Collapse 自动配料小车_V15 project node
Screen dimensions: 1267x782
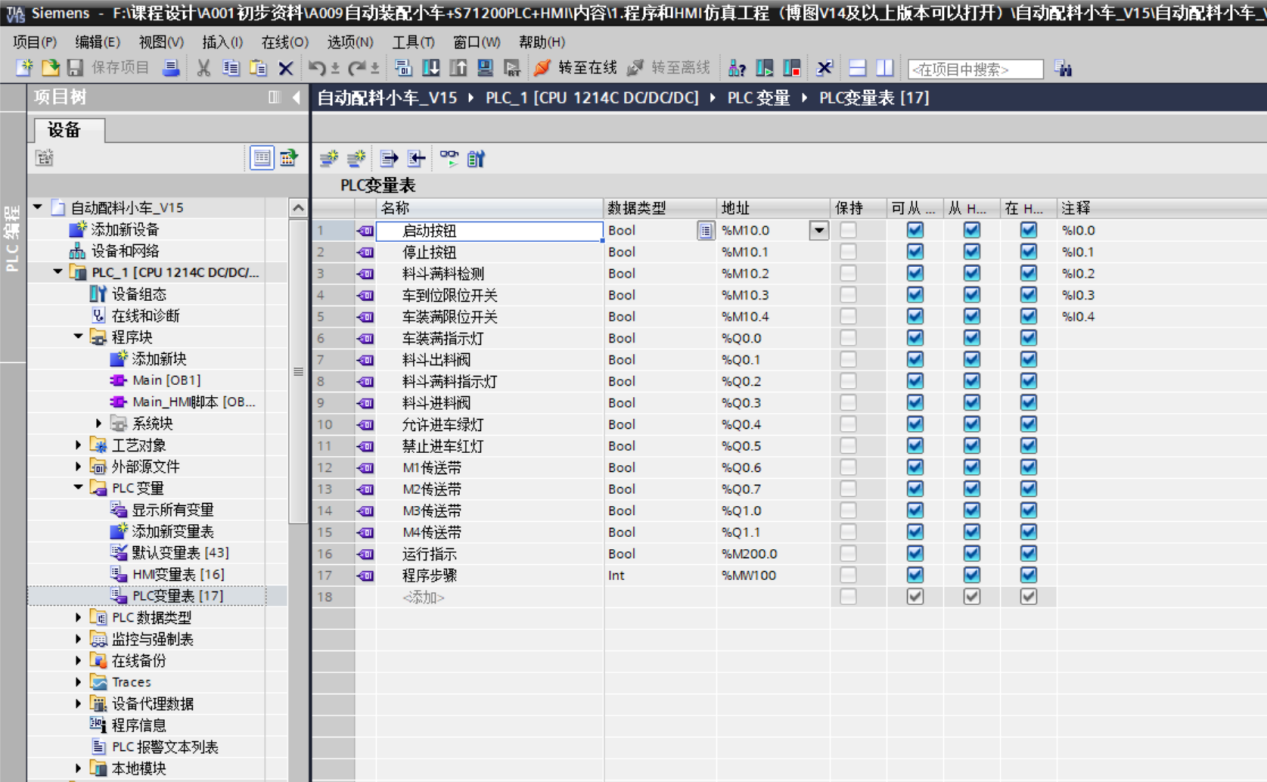pyautogui.click(x=38, y=208)
